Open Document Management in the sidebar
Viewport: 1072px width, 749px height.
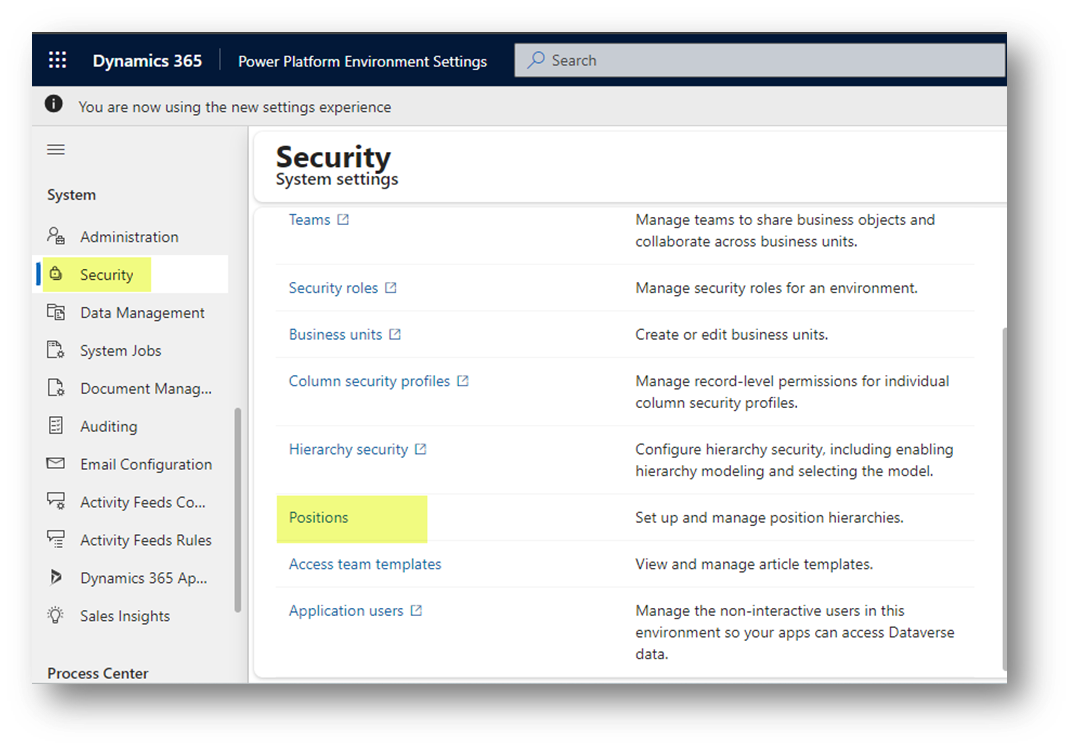pyautogui.click(x=146, y=388)
